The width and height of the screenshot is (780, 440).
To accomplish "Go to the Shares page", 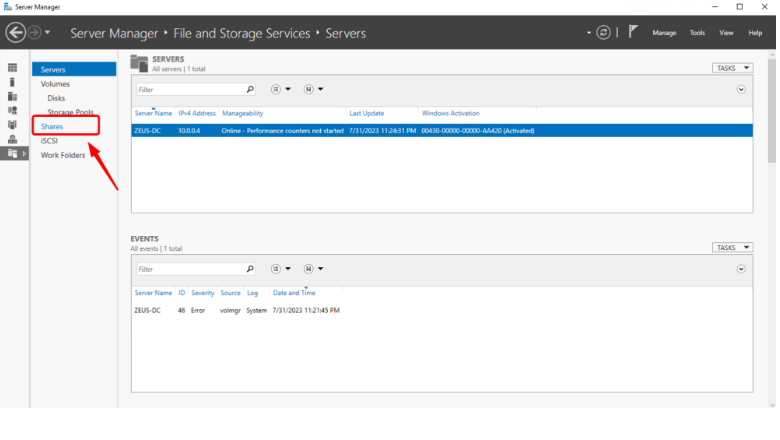I will click(52, 127).
